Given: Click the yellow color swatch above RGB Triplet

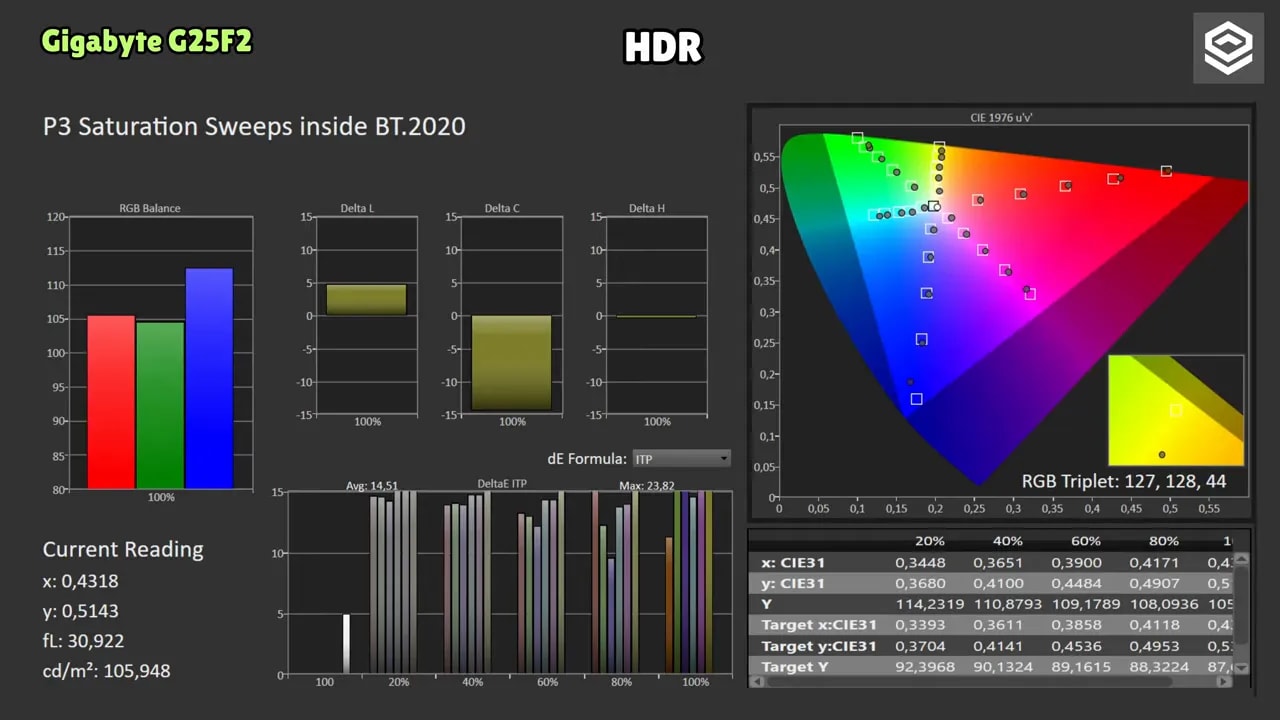Looking at the screenshot, I should click(1176, 410).
